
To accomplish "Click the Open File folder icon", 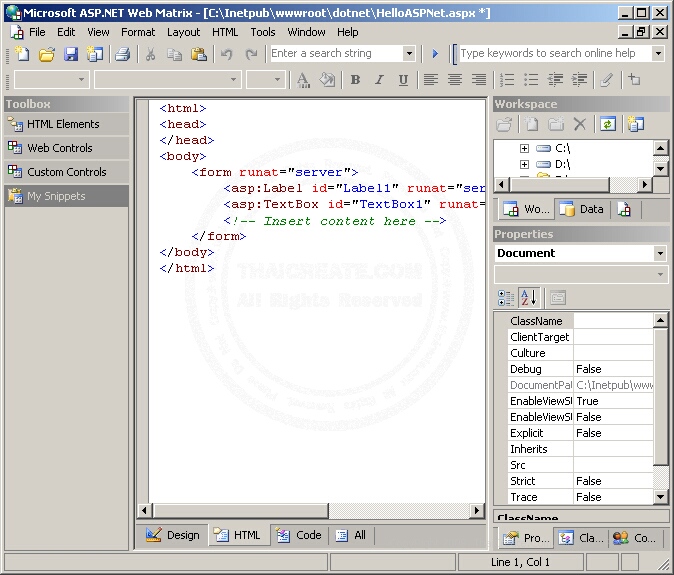I will [46, 54].
